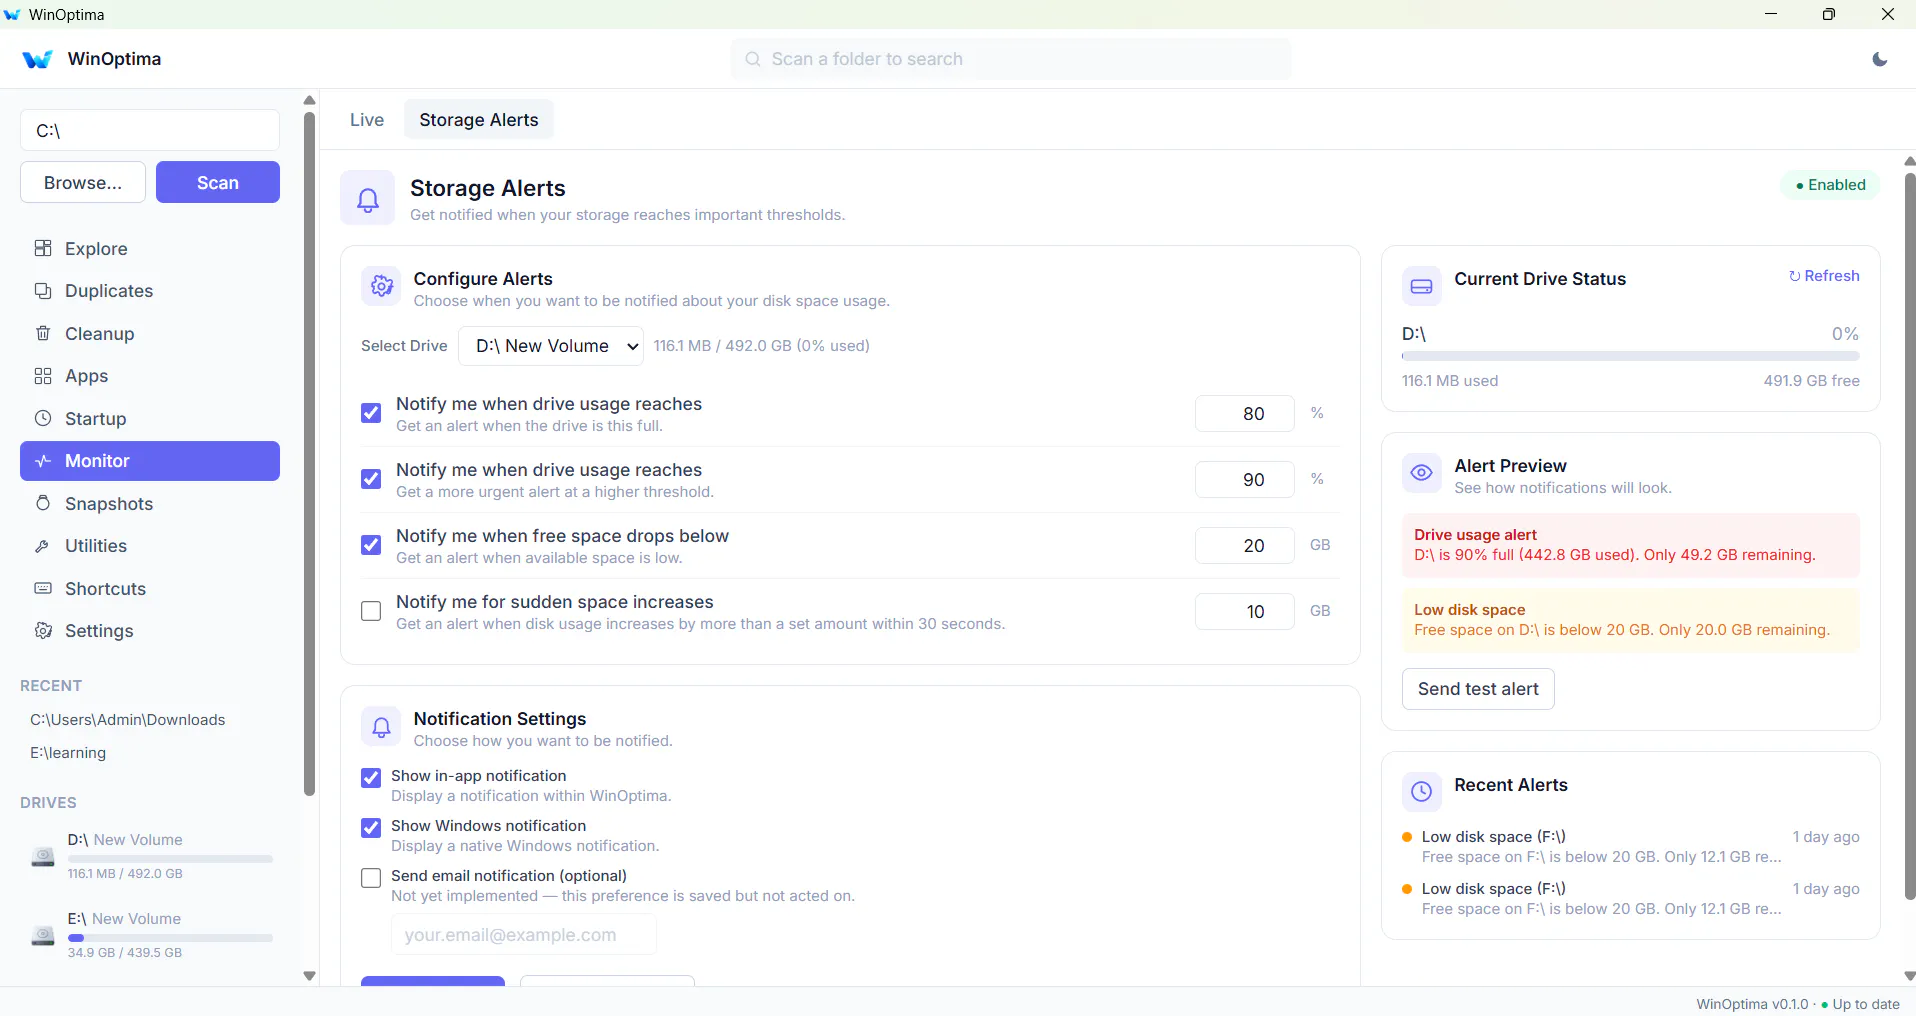The image size is (1916, 1016).
Task: Edit the 20 GB free space field
Action: (1245, 545)
